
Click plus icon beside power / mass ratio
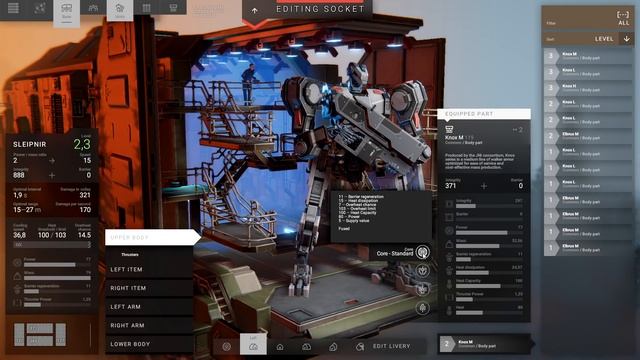click(x=52, y=161)
